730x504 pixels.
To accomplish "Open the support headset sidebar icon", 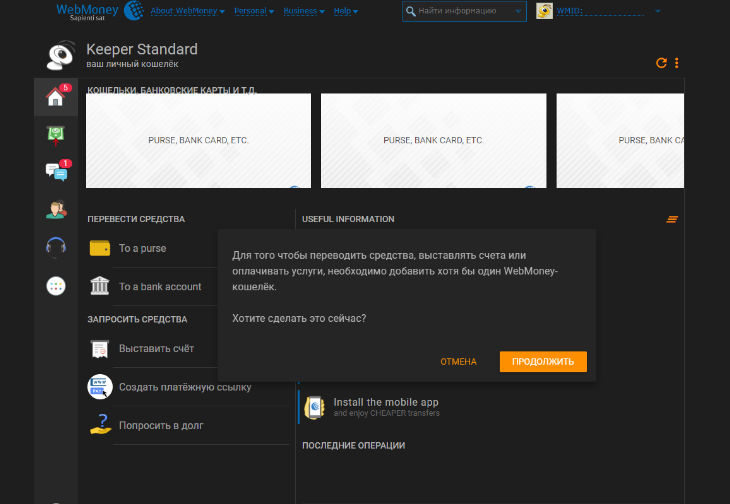I will 56,247.
